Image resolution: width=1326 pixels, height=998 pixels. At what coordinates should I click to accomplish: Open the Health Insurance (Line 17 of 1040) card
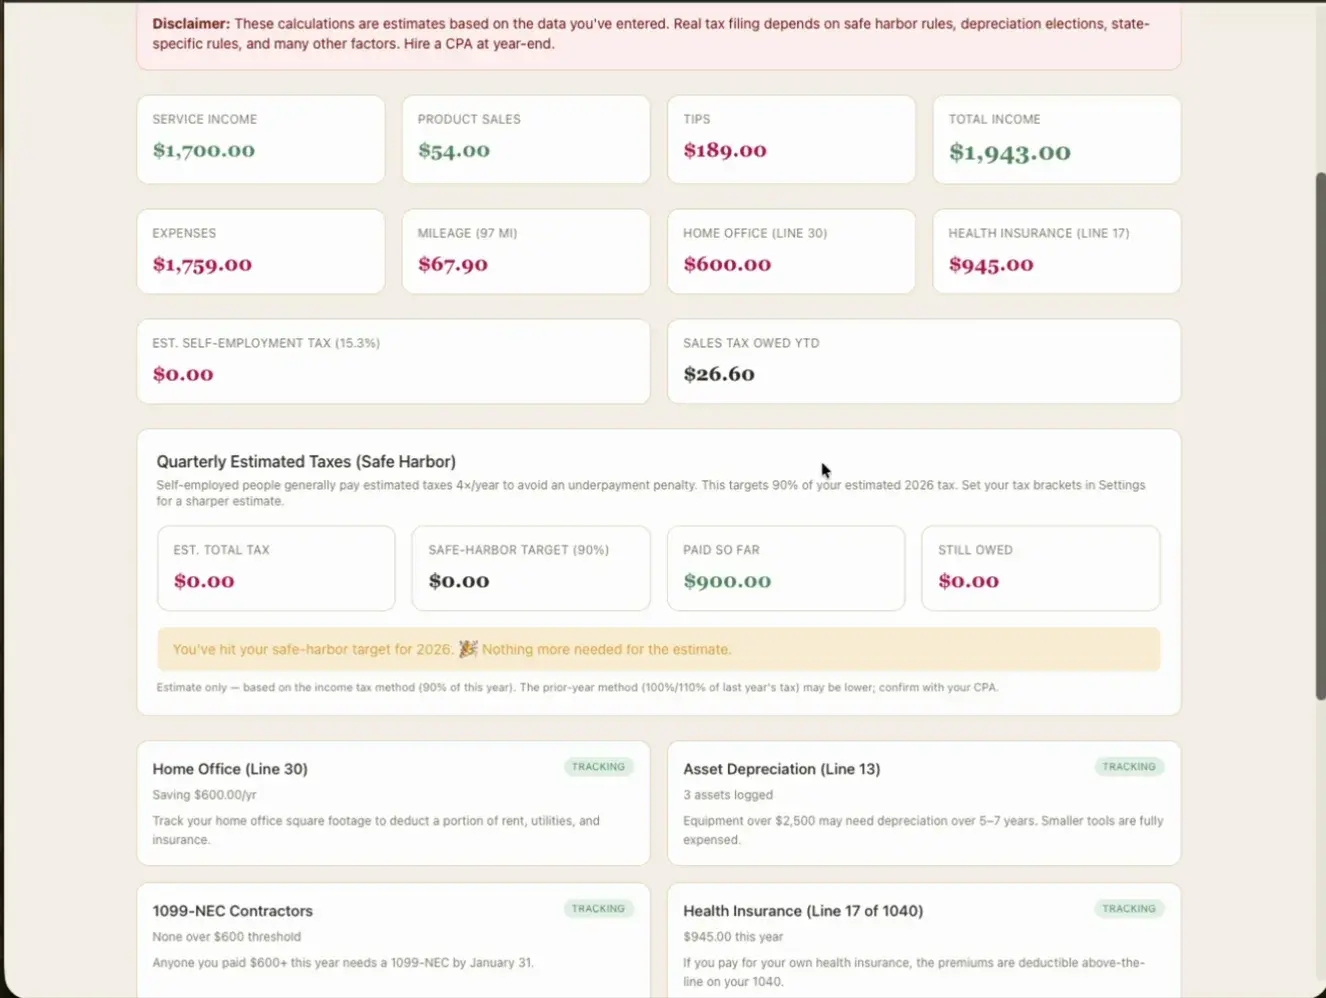coord(923,940)
